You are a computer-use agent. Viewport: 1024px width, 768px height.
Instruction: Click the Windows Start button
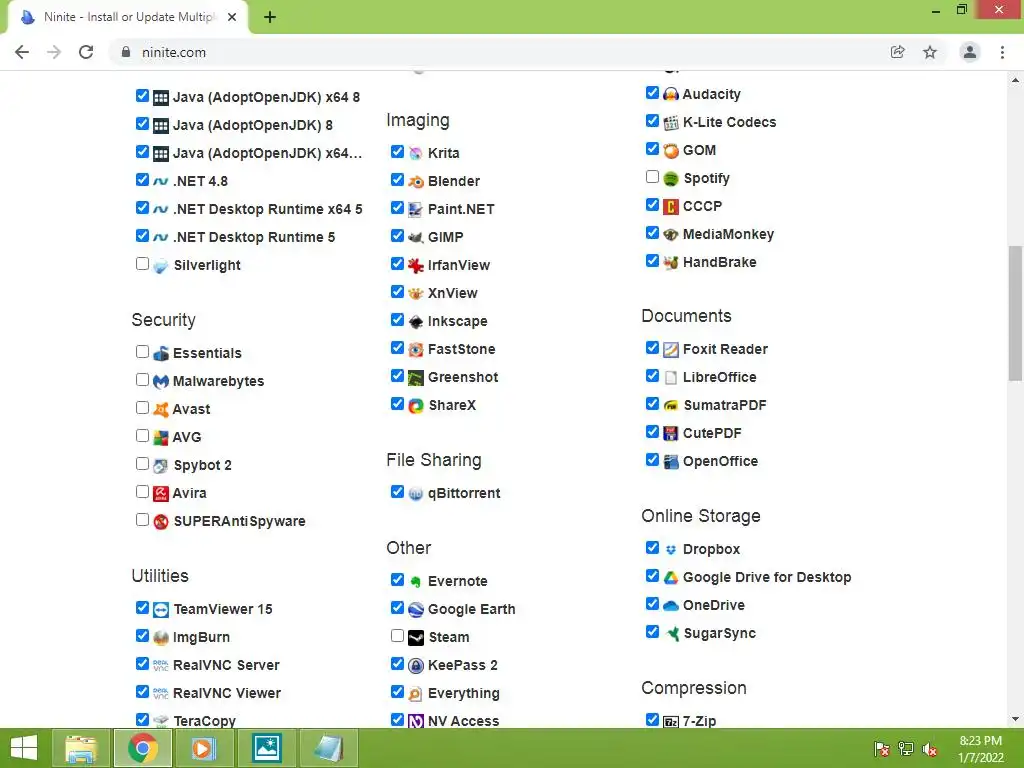click(24, 748)
